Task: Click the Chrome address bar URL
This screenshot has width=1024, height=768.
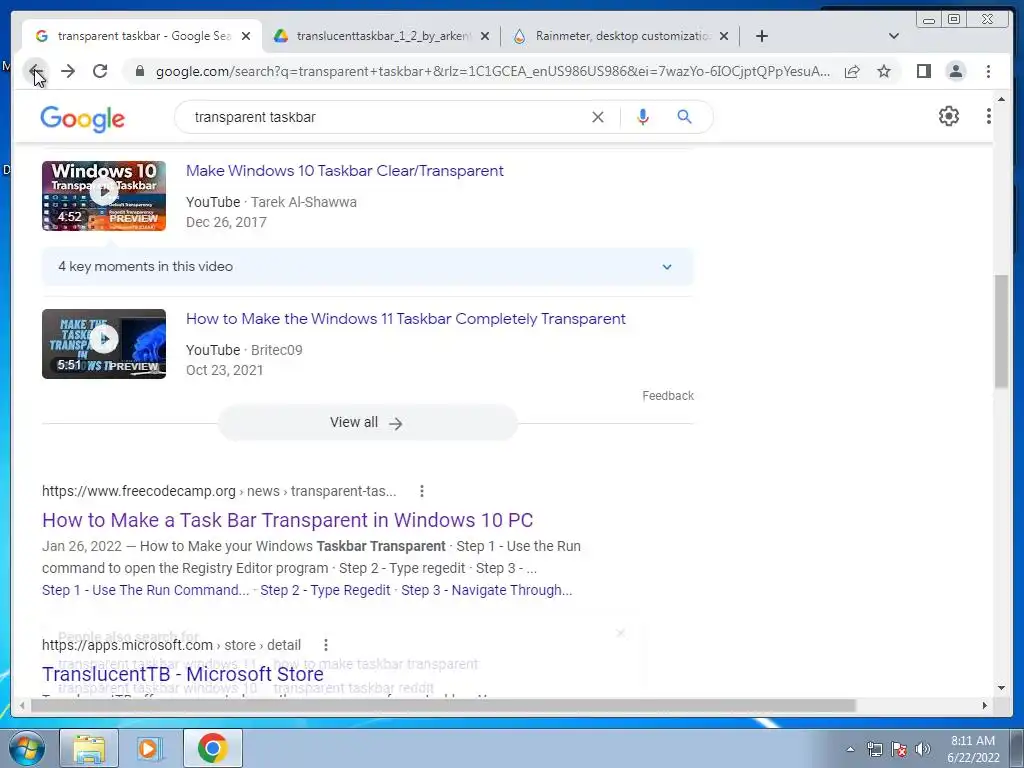Action: coord(492,71)
